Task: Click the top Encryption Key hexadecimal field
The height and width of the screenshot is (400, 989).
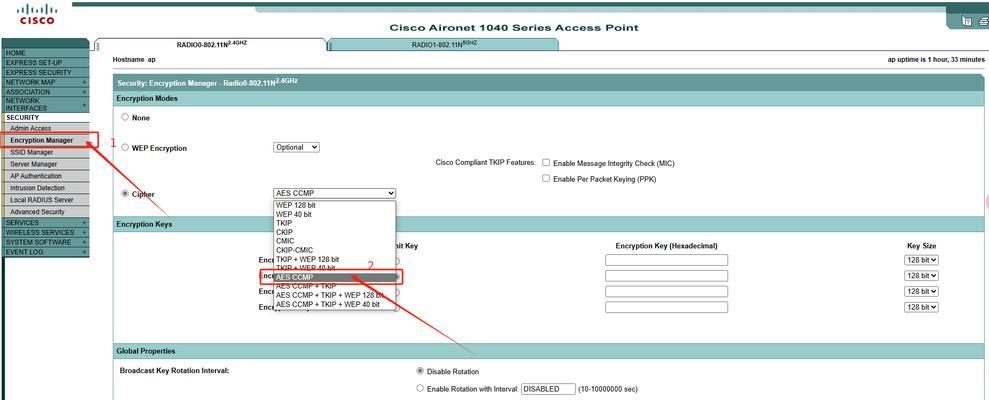Action: click(x=666, y=260)
